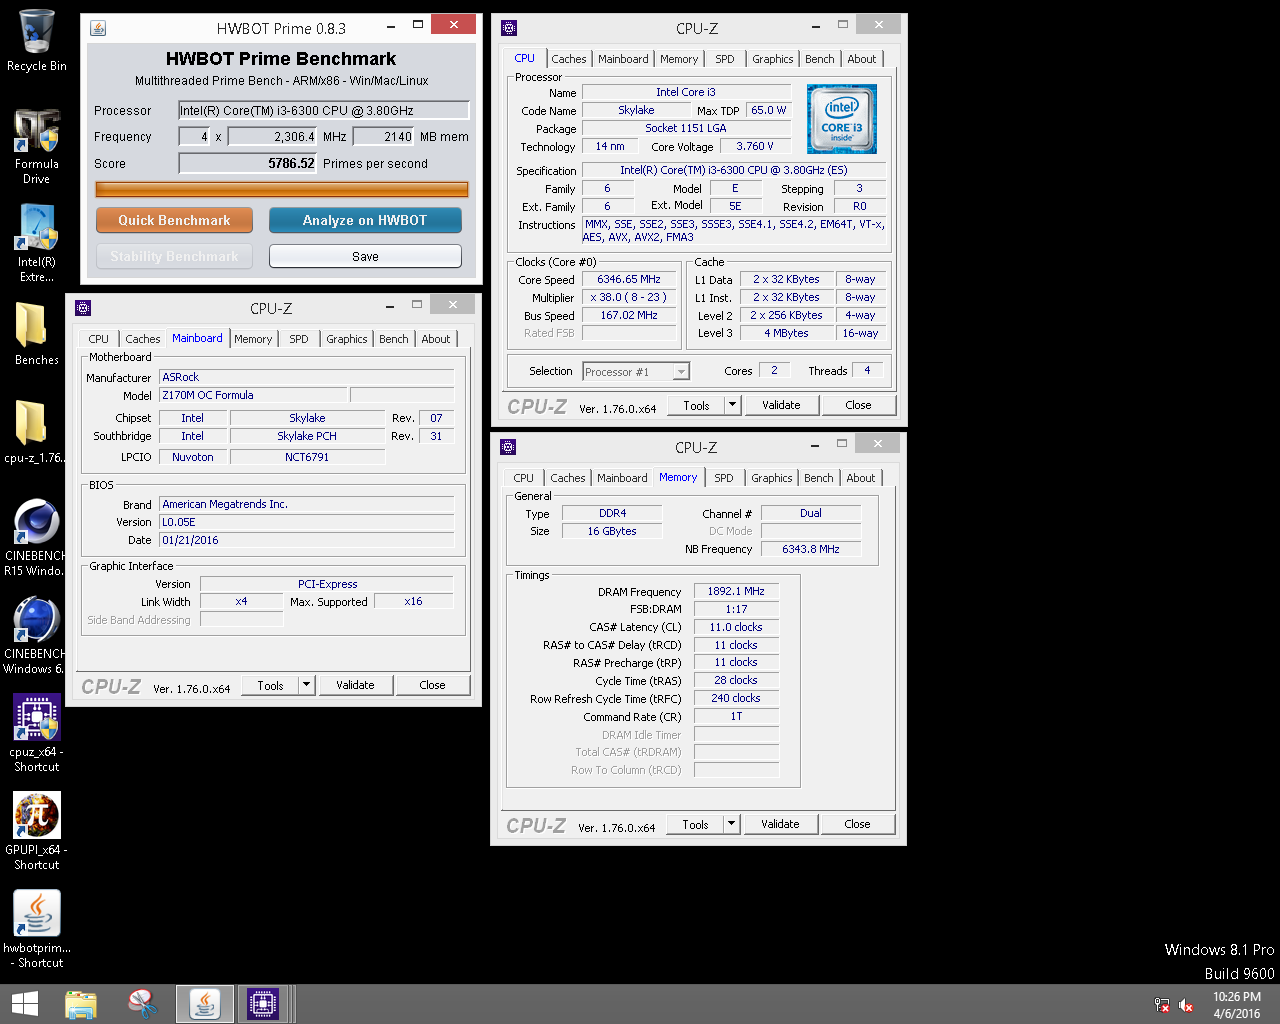The width and height of the screenshot is (1280, 1024).
Task: Click Close in the Memory window
Action: (x=857, y=824)
